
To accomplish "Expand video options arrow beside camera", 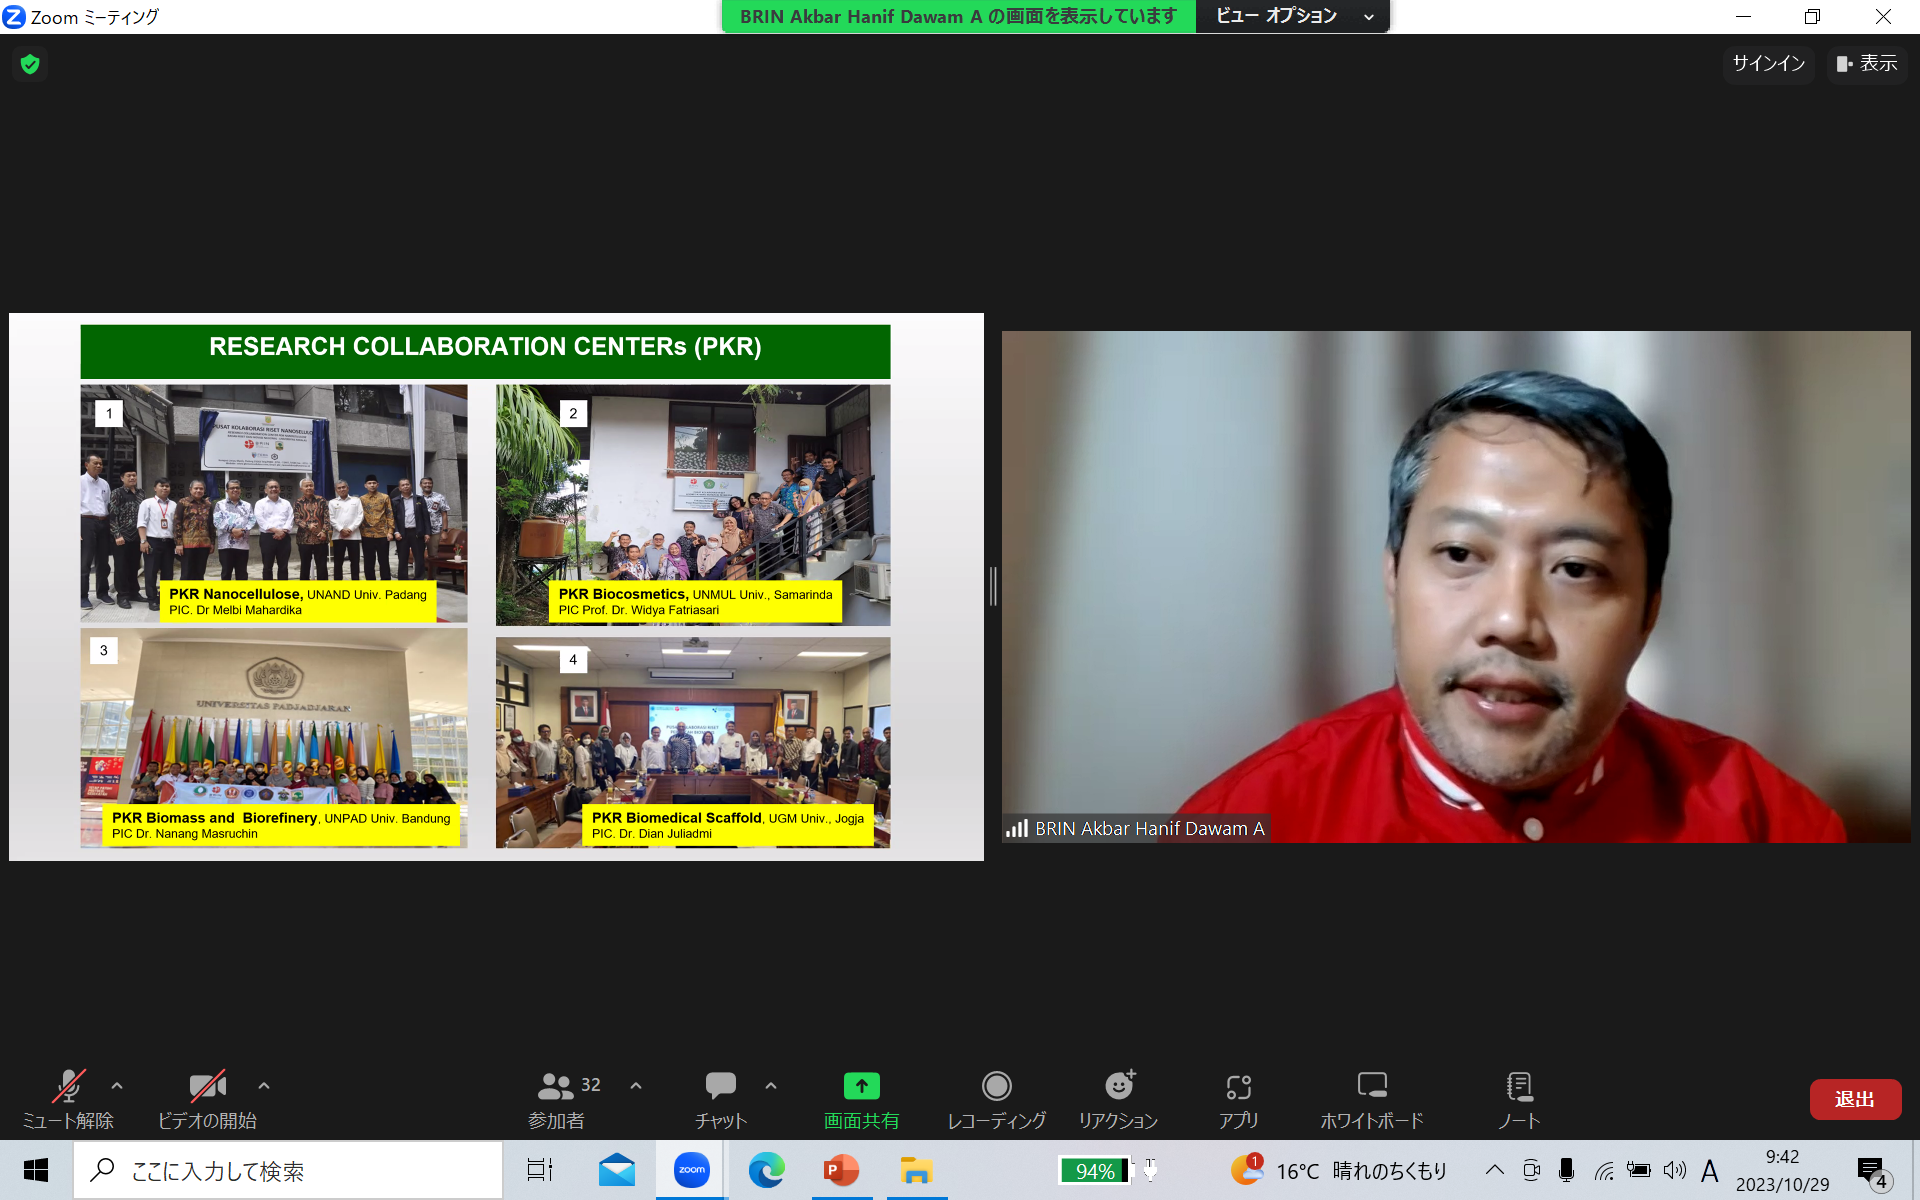I will [x=264, y=1085].
